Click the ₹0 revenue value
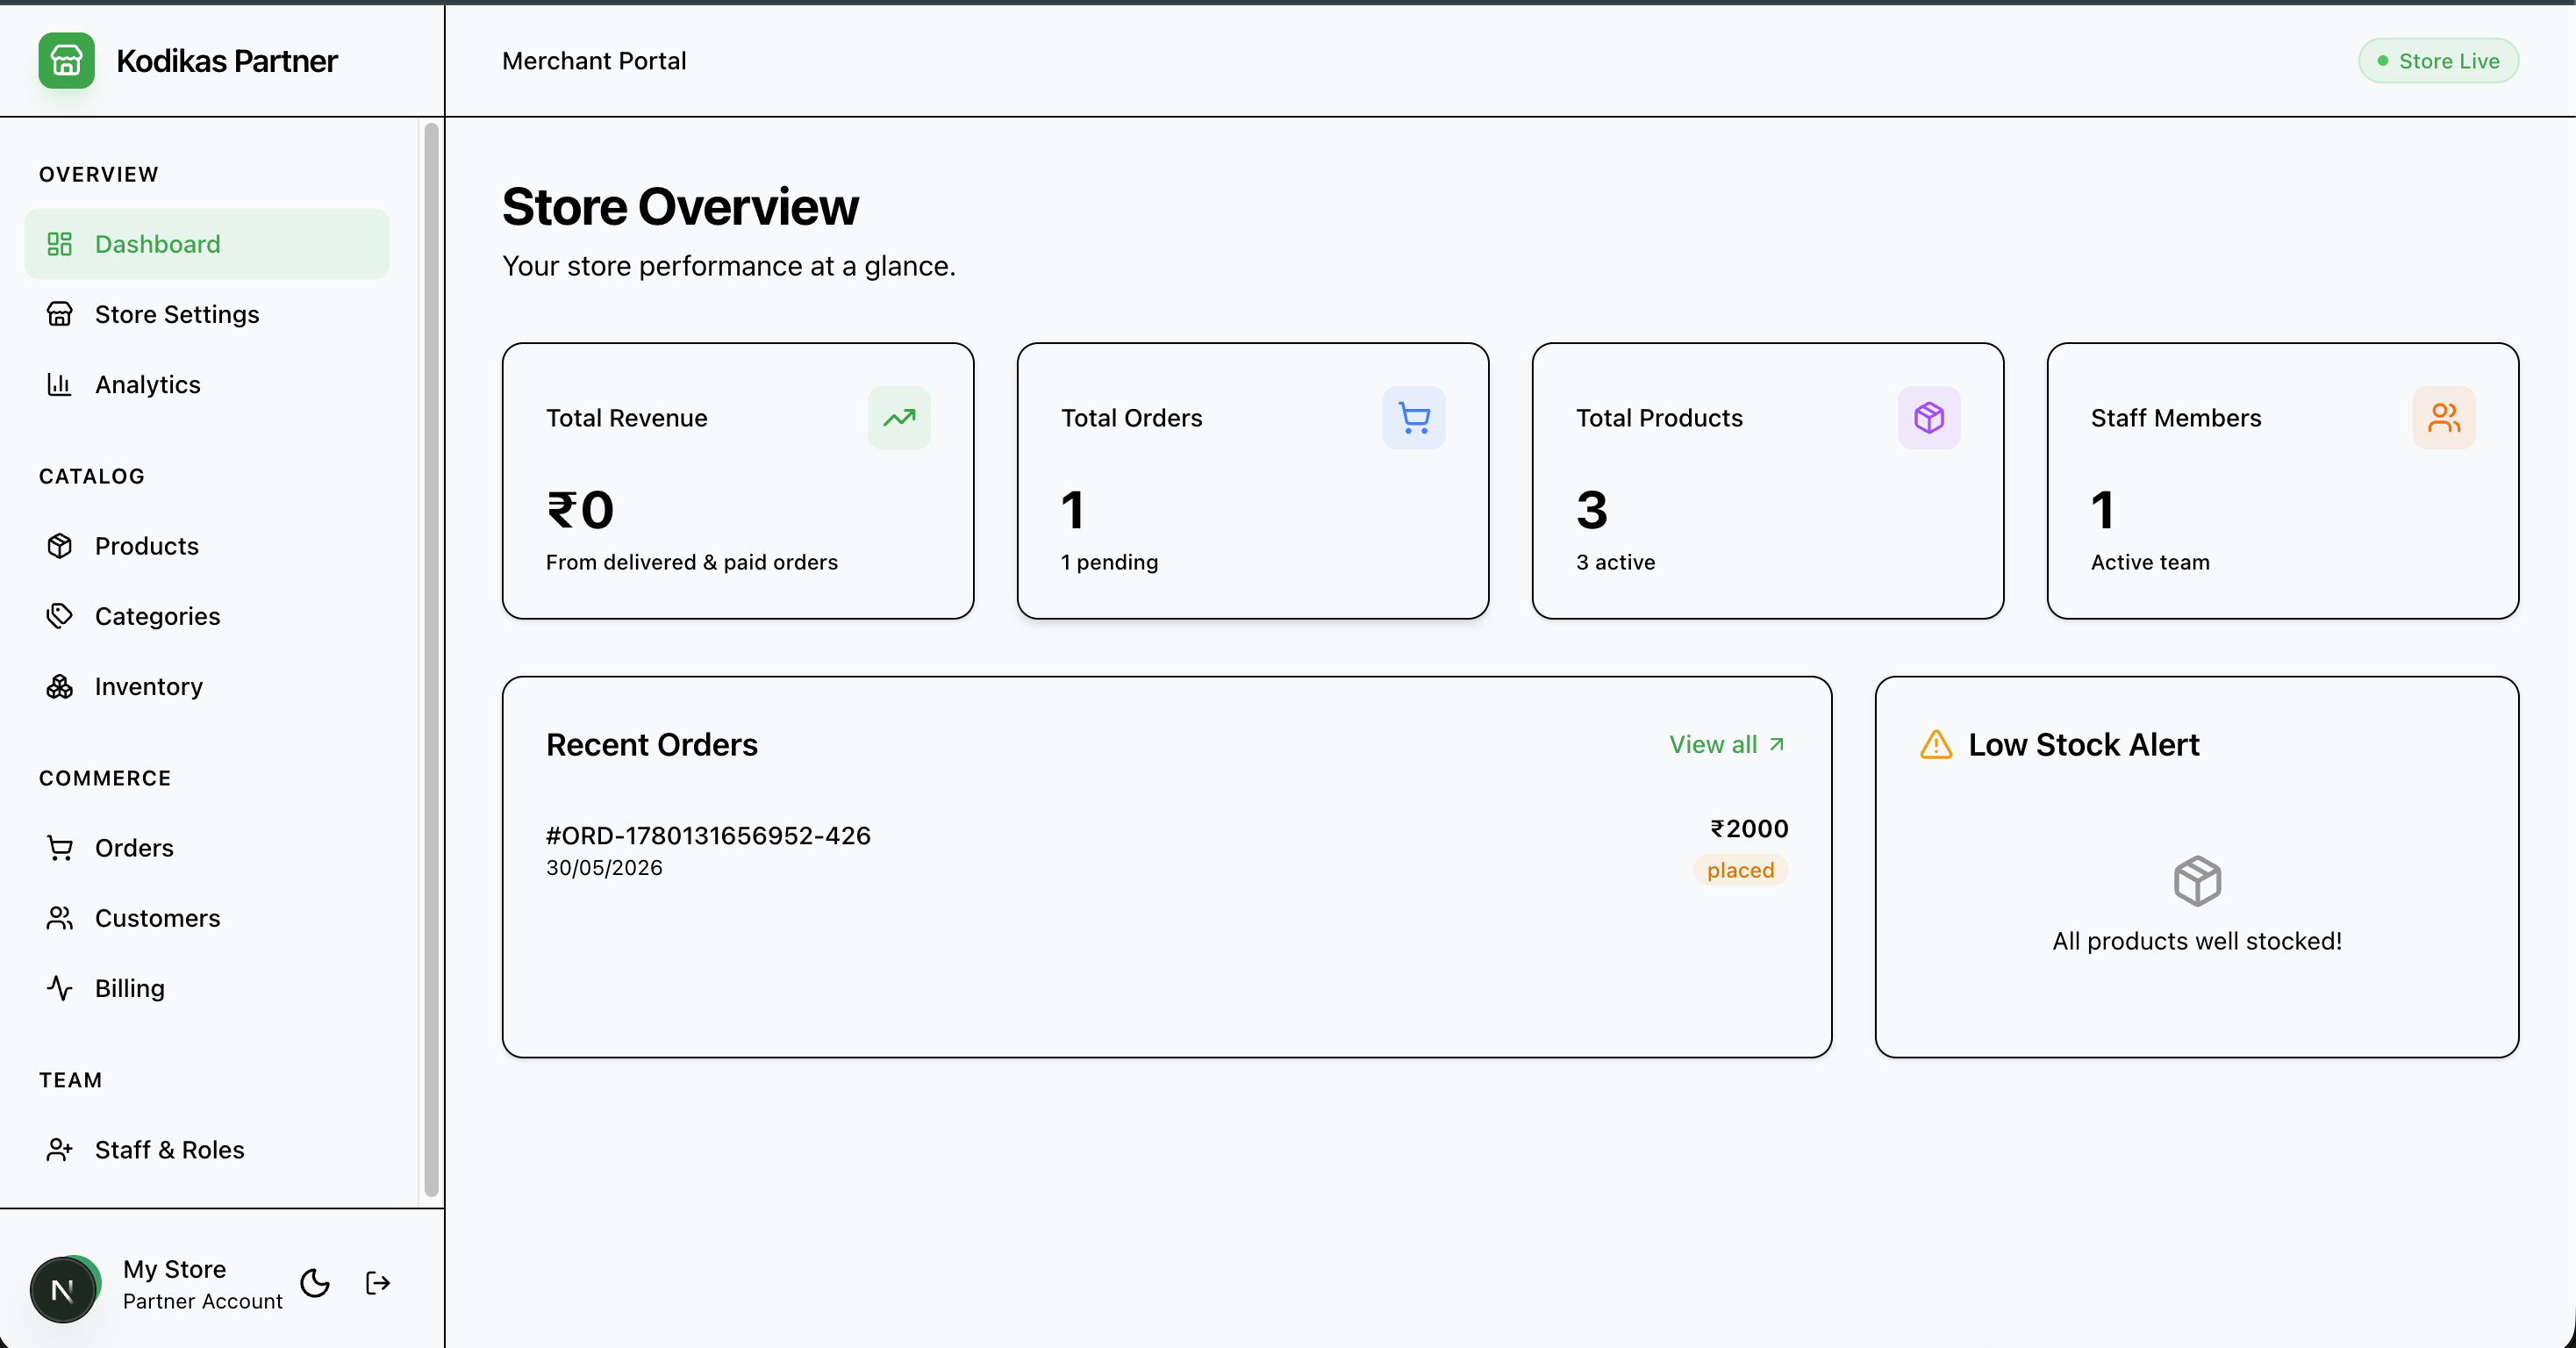2576x1348 pixels. [580, 510]
